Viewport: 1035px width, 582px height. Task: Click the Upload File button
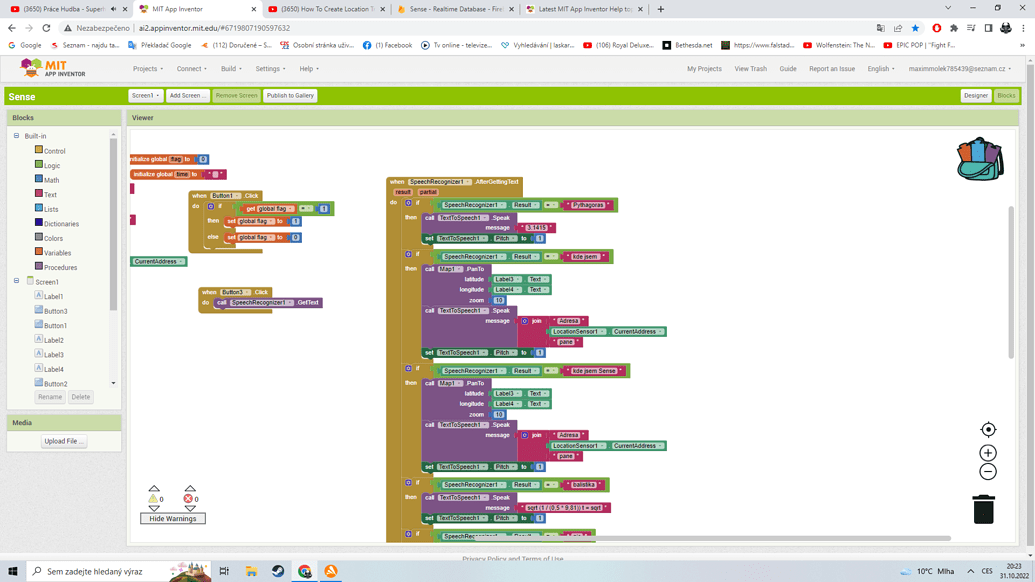tap(64, 441)
